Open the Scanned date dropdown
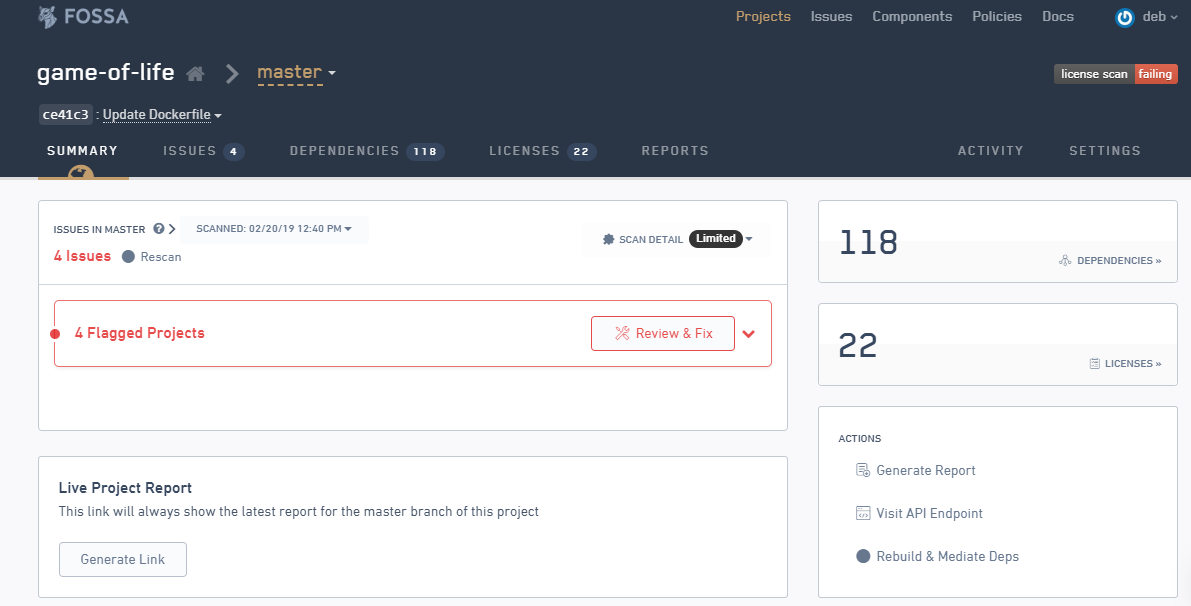This screenshot has height=606, width=1191. coord(274,229)
